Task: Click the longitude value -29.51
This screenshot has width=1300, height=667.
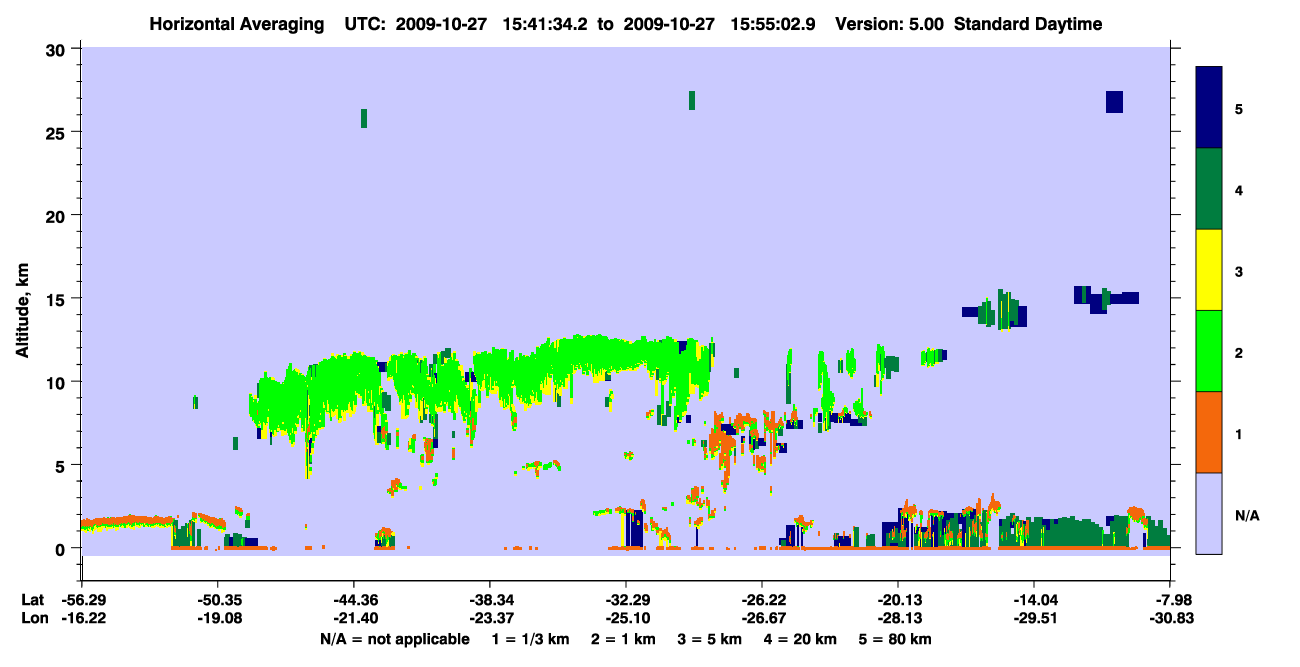Action: pyautogui.click(x=1033, y=619)
